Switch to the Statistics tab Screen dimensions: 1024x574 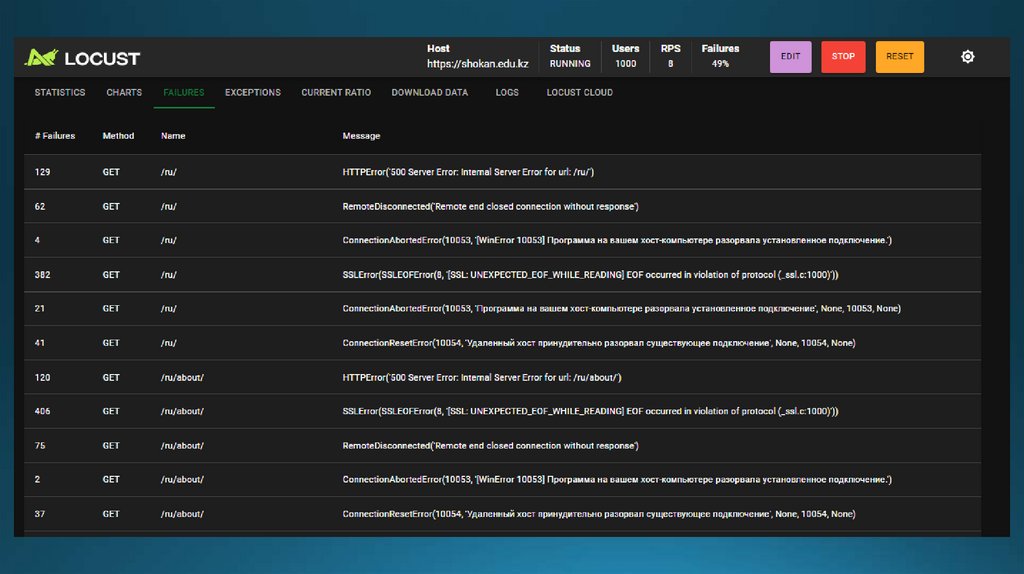60,93
